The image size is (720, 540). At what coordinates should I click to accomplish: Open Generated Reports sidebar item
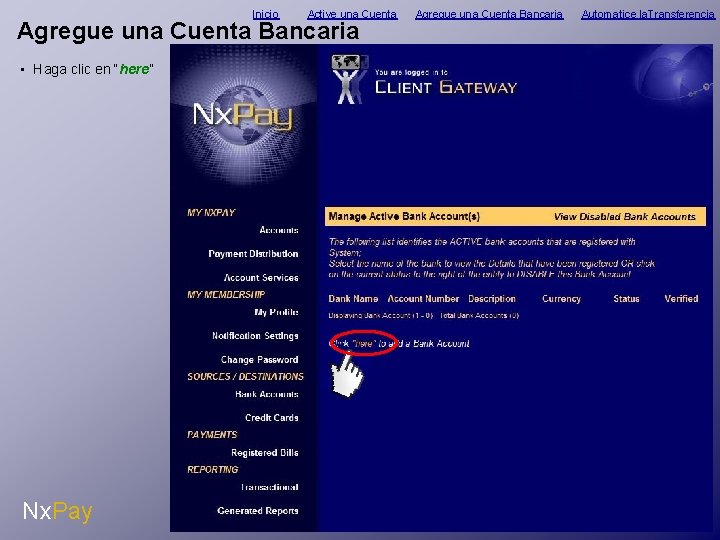258,511
